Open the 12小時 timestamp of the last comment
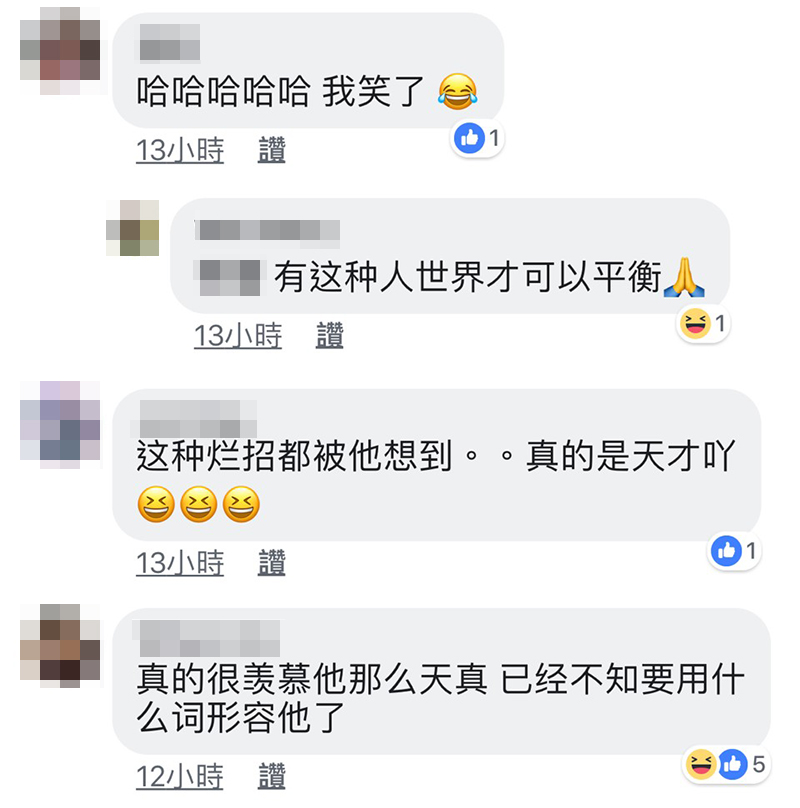800x808 pixels. click(180, 776)
